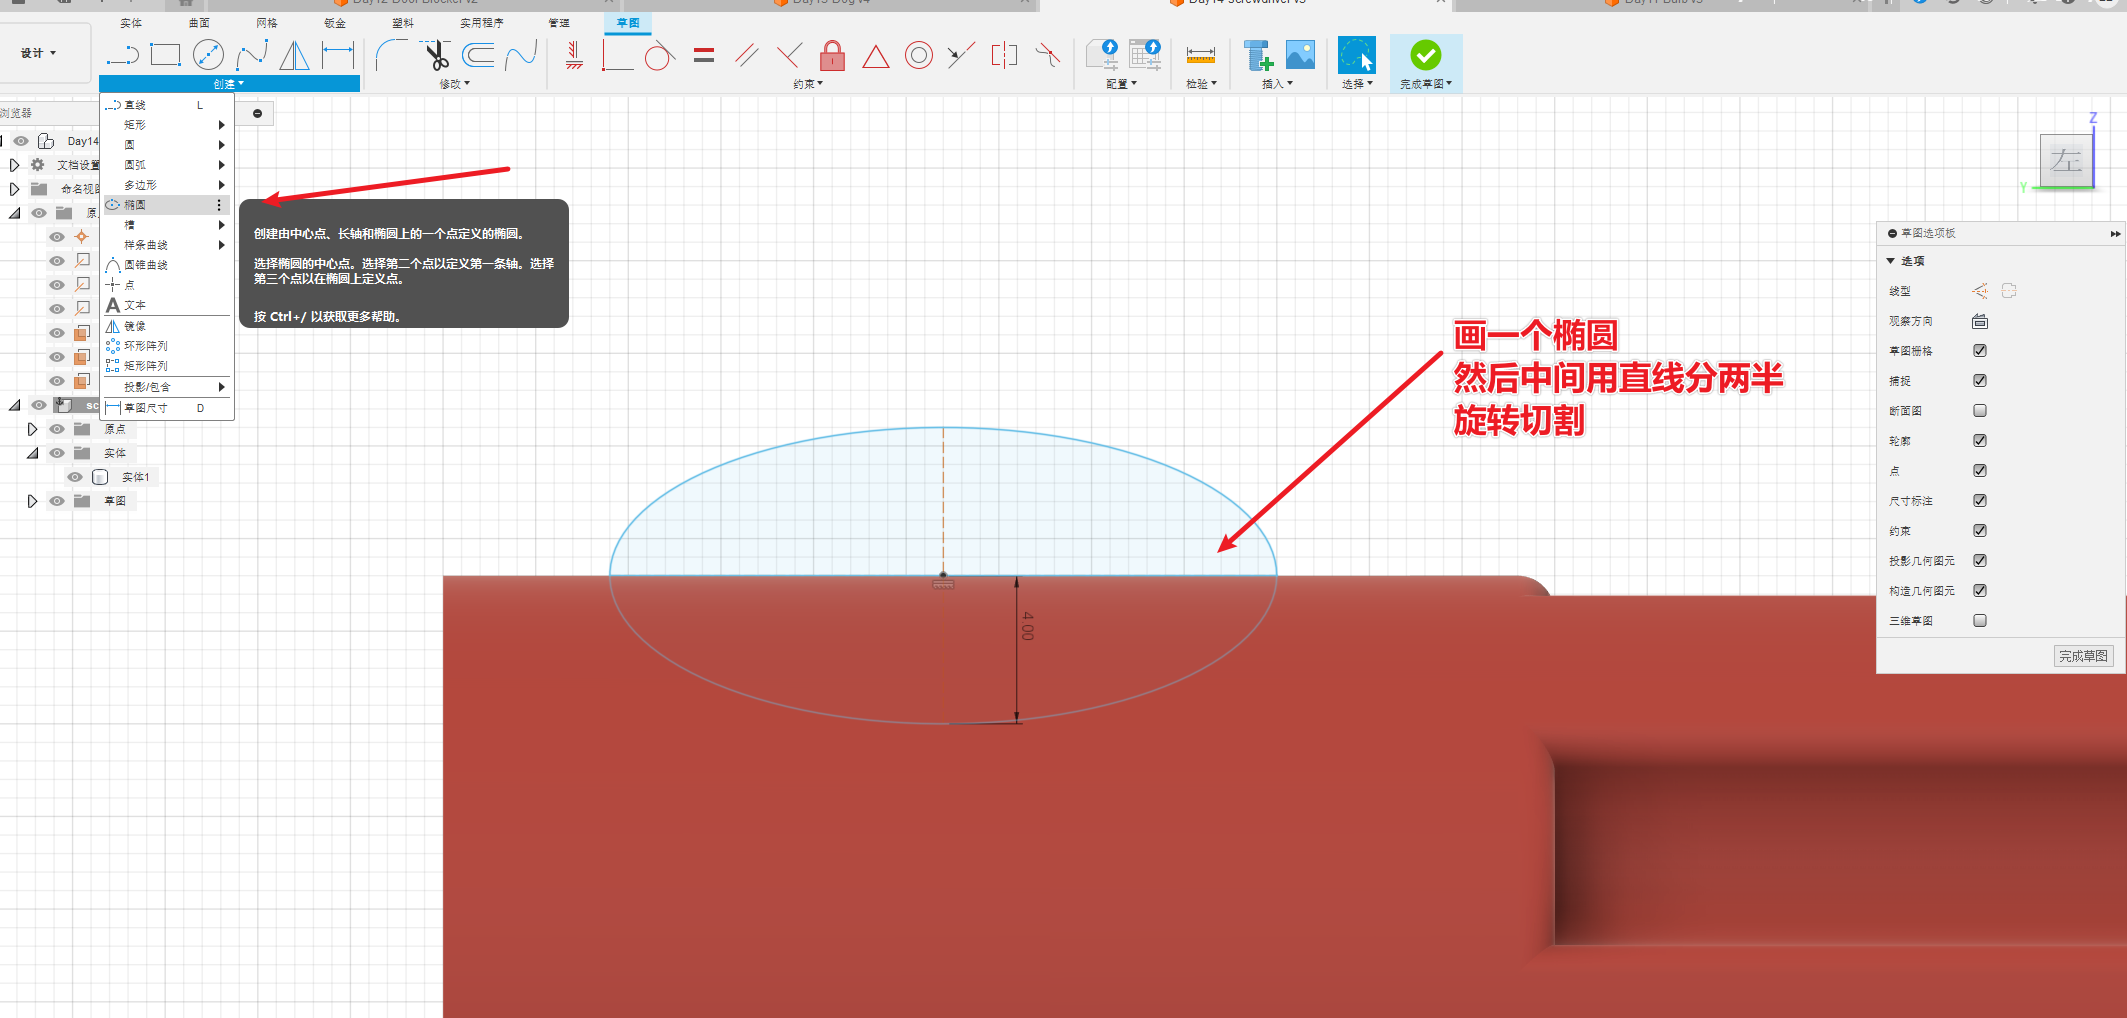Toggle the 三维草图 checkbox

[x=1979, y=621]
